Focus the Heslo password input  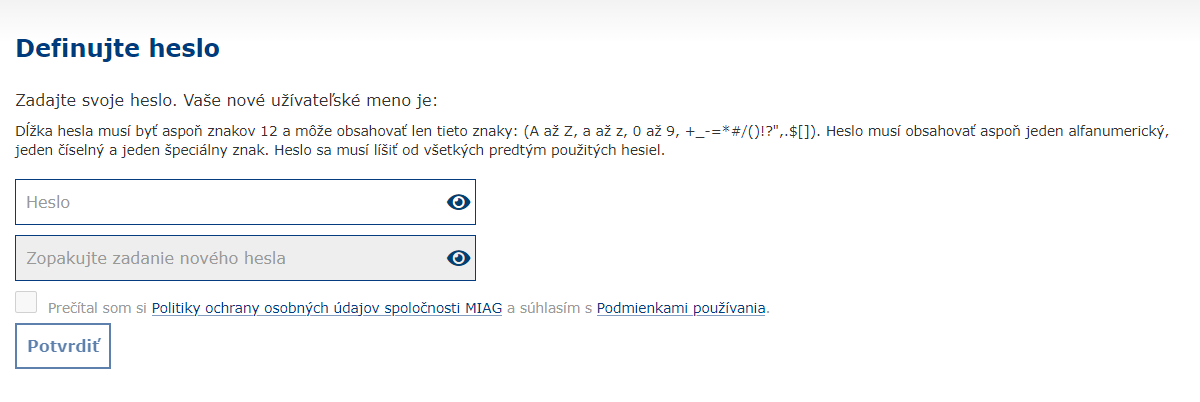tap(245, 202)
